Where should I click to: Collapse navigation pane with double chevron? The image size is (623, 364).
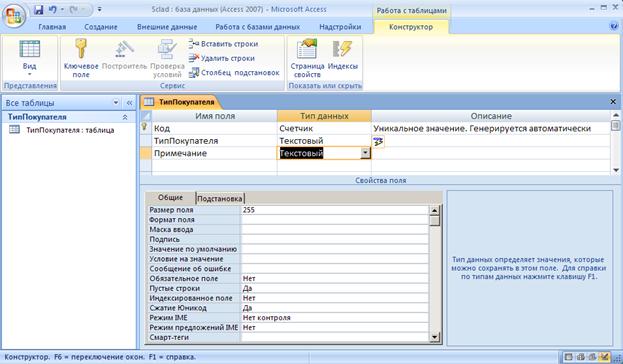point(129,103)
